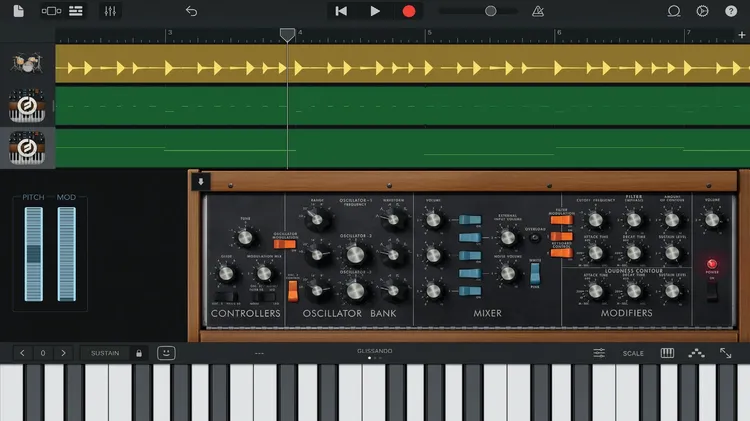Select the third track synth icon
The image size is (750, 421).
coord(27,148)
